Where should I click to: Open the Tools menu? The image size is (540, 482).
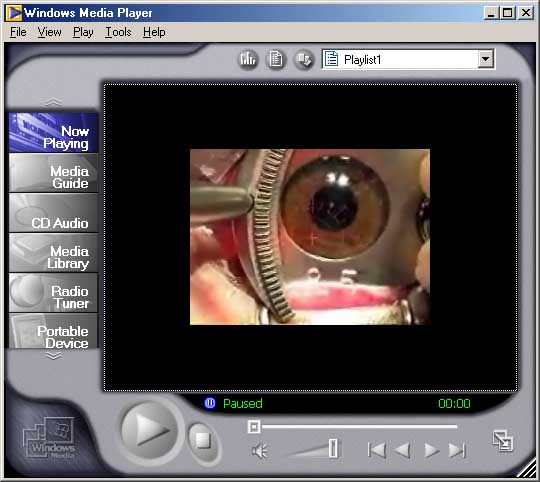[x=118, y=32]
